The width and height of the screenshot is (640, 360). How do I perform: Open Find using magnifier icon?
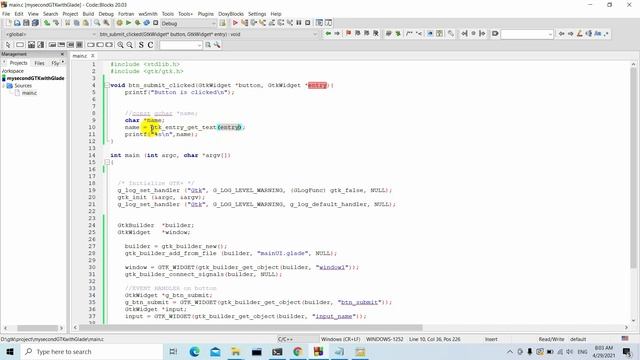click(97, 23)
